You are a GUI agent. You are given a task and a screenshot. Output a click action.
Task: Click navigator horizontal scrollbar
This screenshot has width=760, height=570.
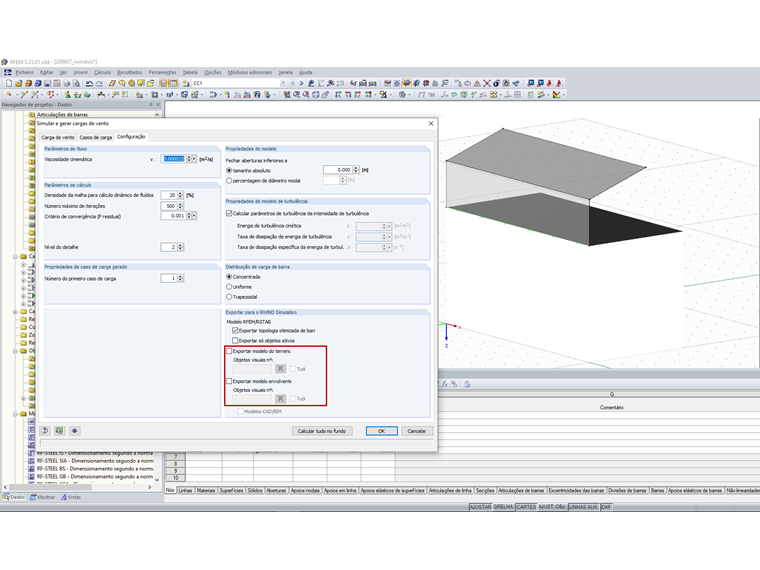[78, 487]
